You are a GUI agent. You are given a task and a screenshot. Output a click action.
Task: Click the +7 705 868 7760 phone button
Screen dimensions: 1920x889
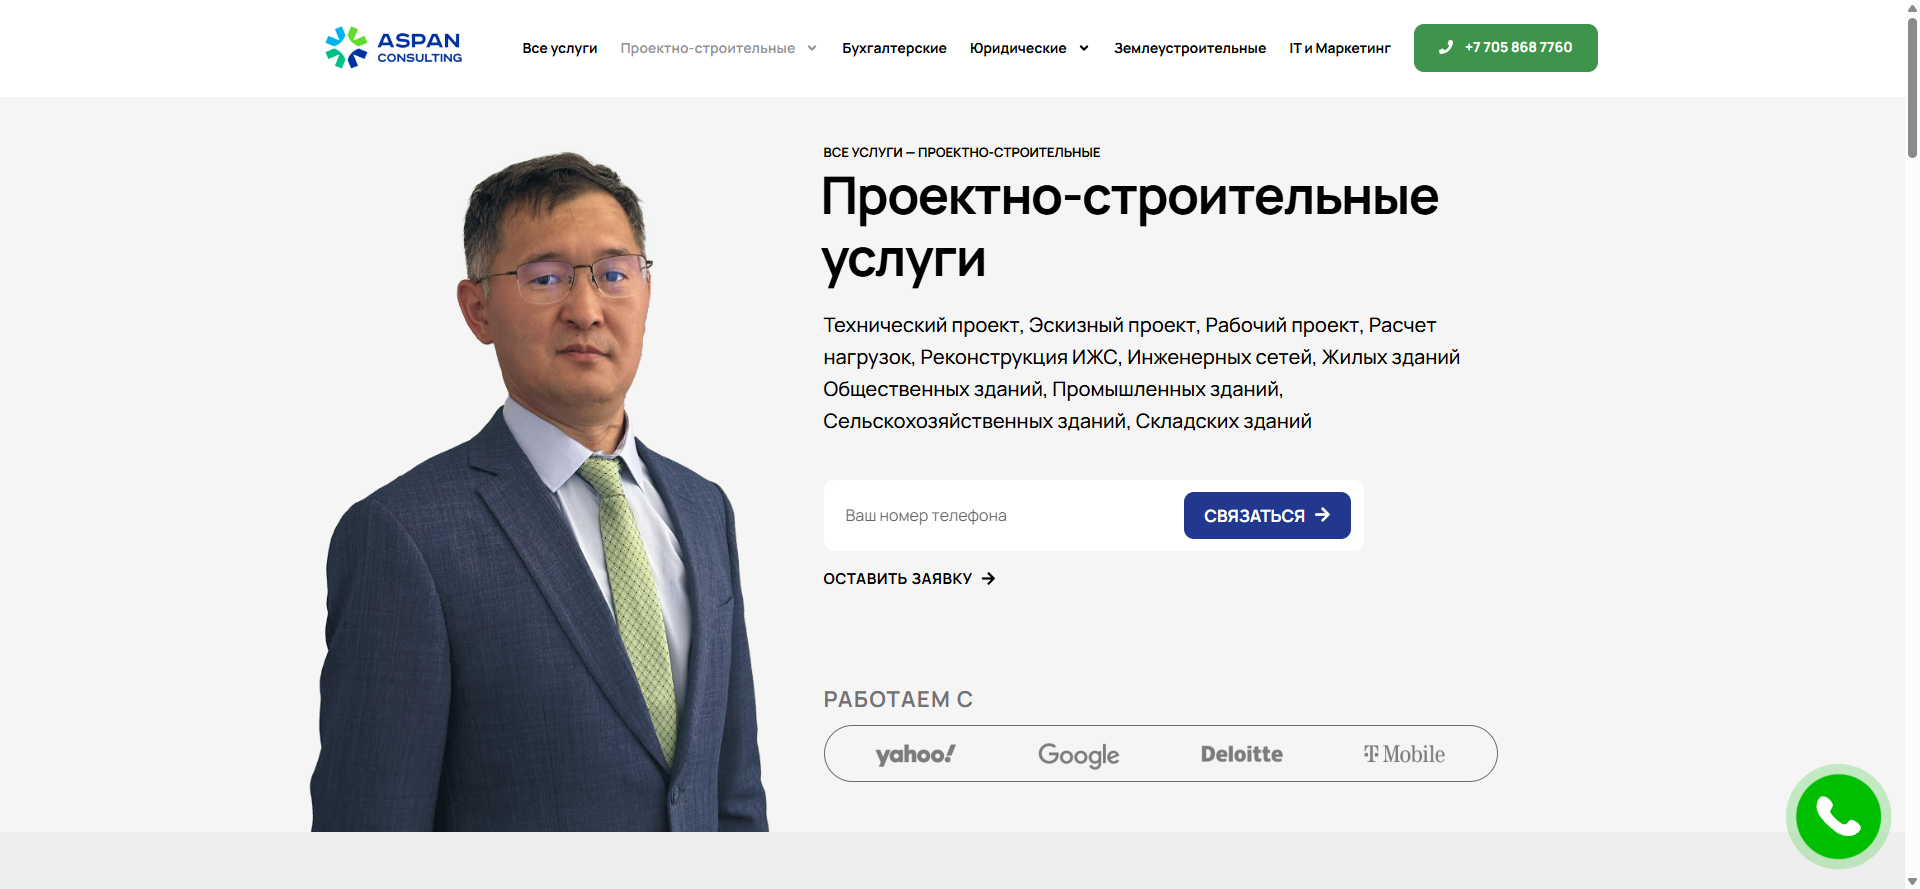(1505, 48)
